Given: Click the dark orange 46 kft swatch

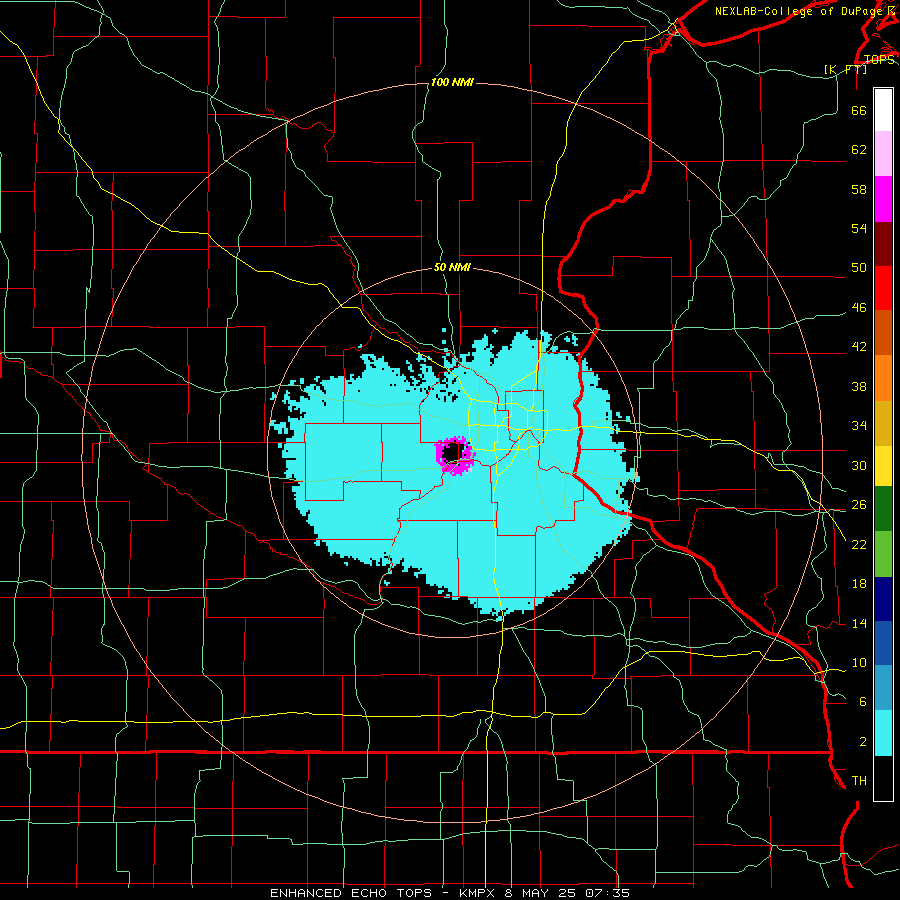Looking at the screenshot, I should click(883, 332).
